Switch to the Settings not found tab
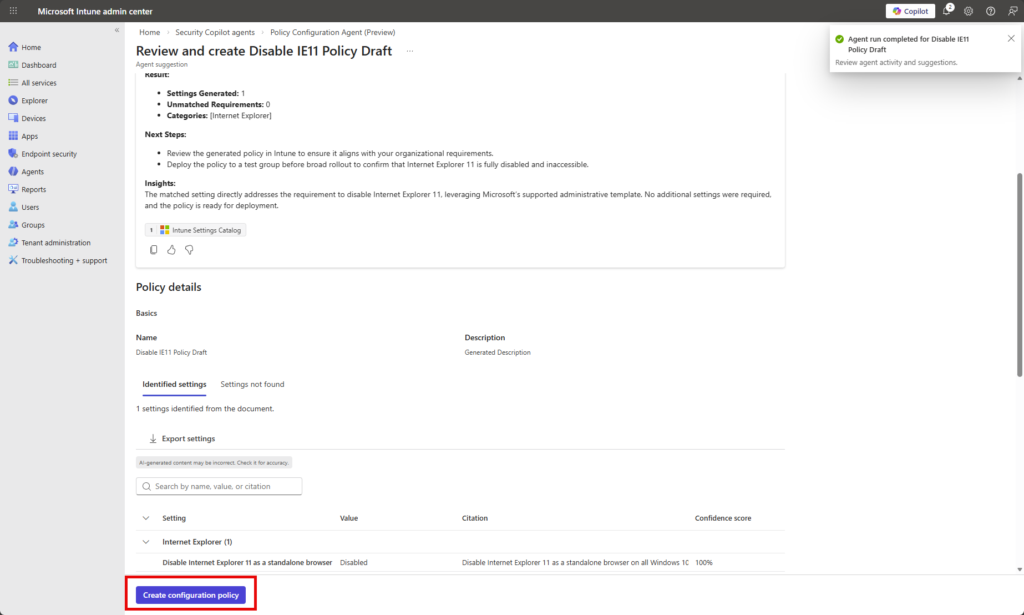Screen dimensions: 1024x615 coord(252,383)
